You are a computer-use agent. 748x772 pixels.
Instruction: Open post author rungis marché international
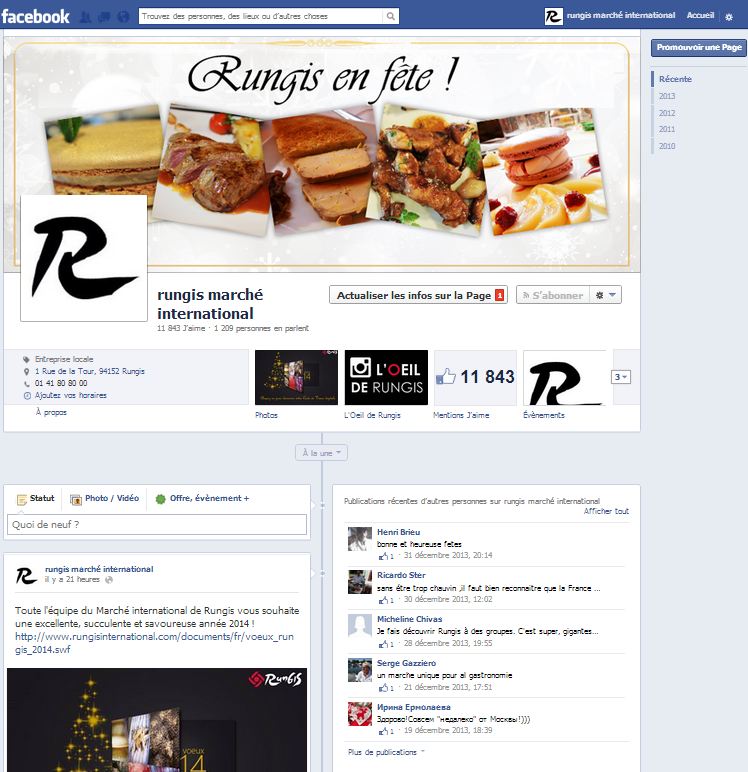pos(99,569)
